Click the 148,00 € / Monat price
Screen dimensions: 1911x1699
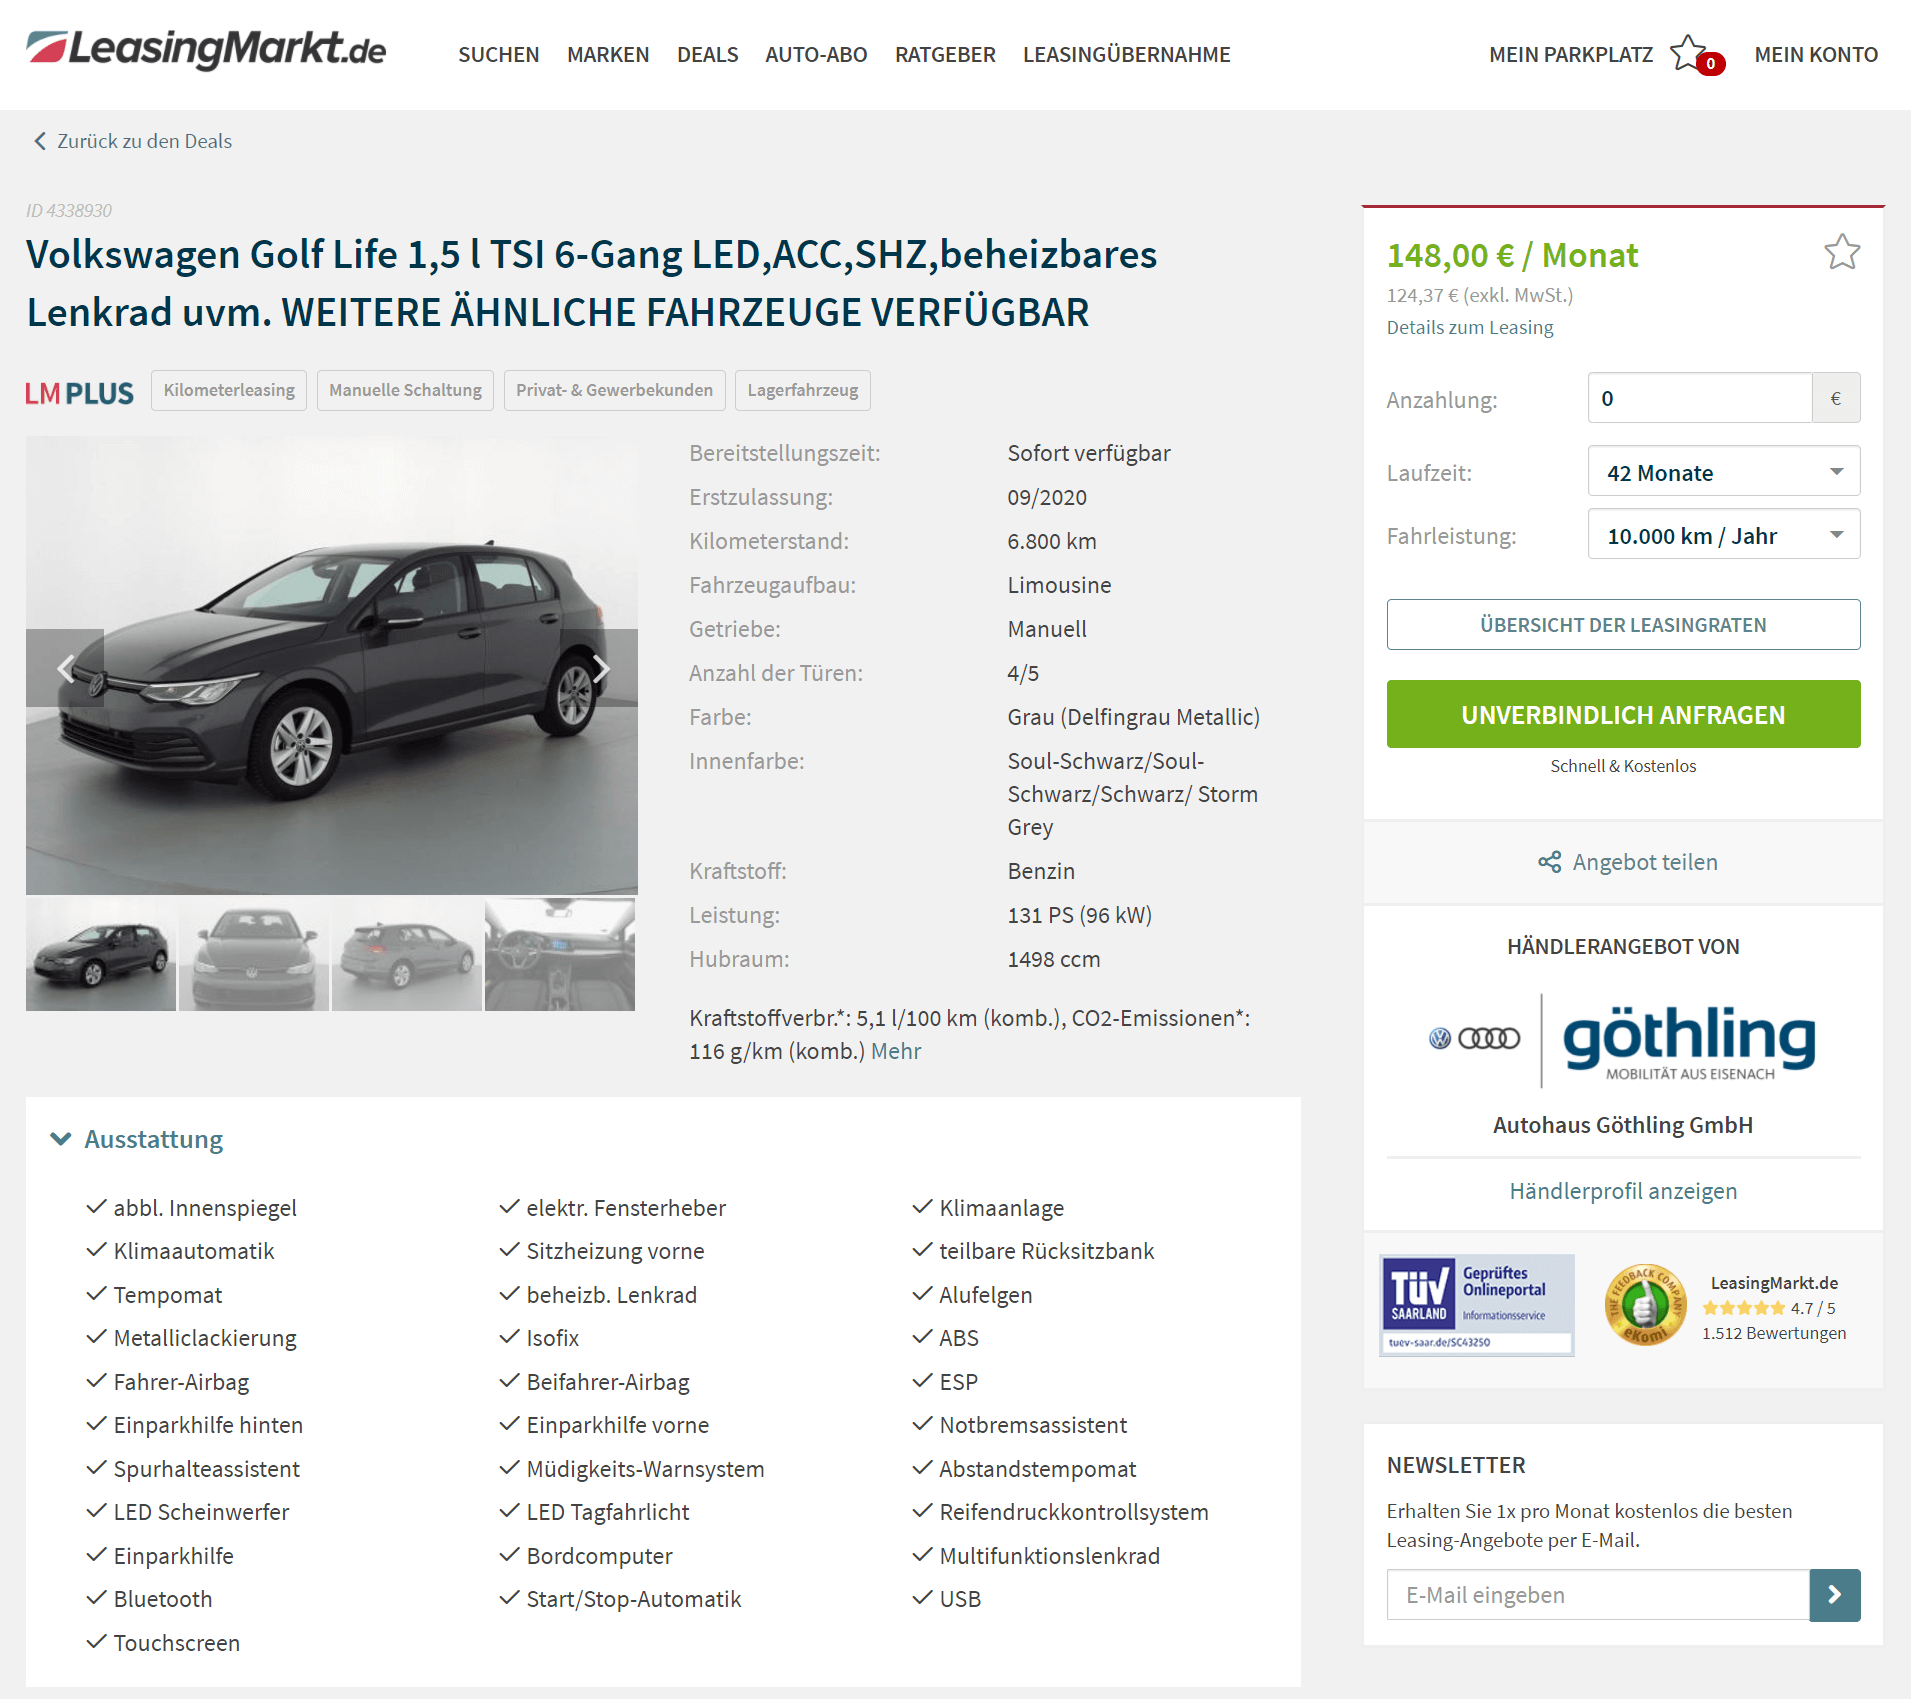point(1512,256)
